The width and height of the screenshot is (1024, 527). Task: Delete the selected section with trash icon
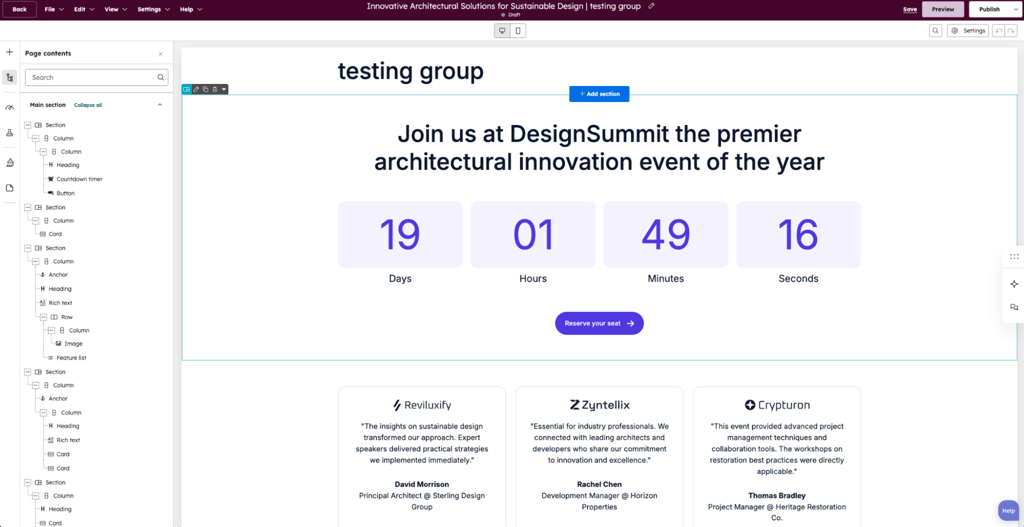pos(214,89)
